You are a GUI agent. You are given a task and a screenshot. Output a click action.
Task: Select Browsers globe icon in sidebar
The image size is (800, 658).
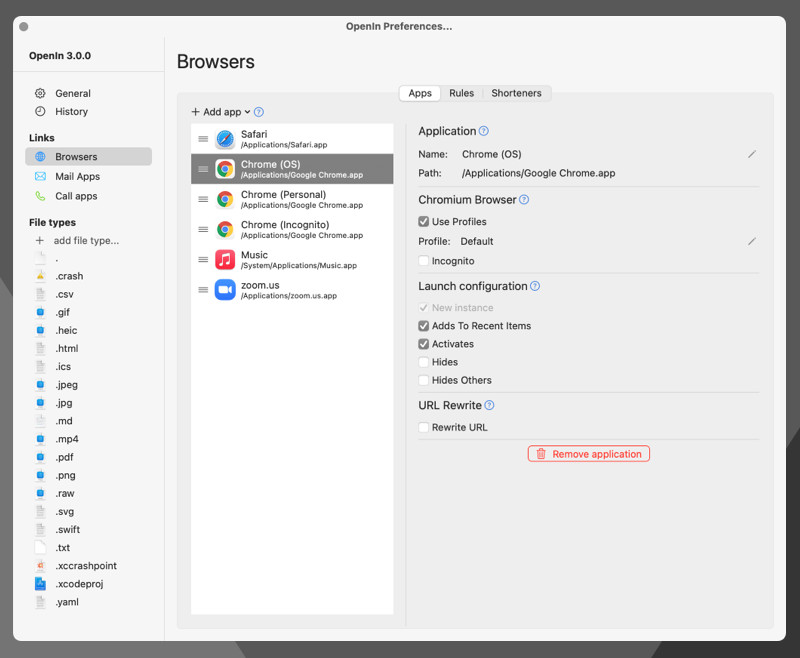click(x=40, y=157)
